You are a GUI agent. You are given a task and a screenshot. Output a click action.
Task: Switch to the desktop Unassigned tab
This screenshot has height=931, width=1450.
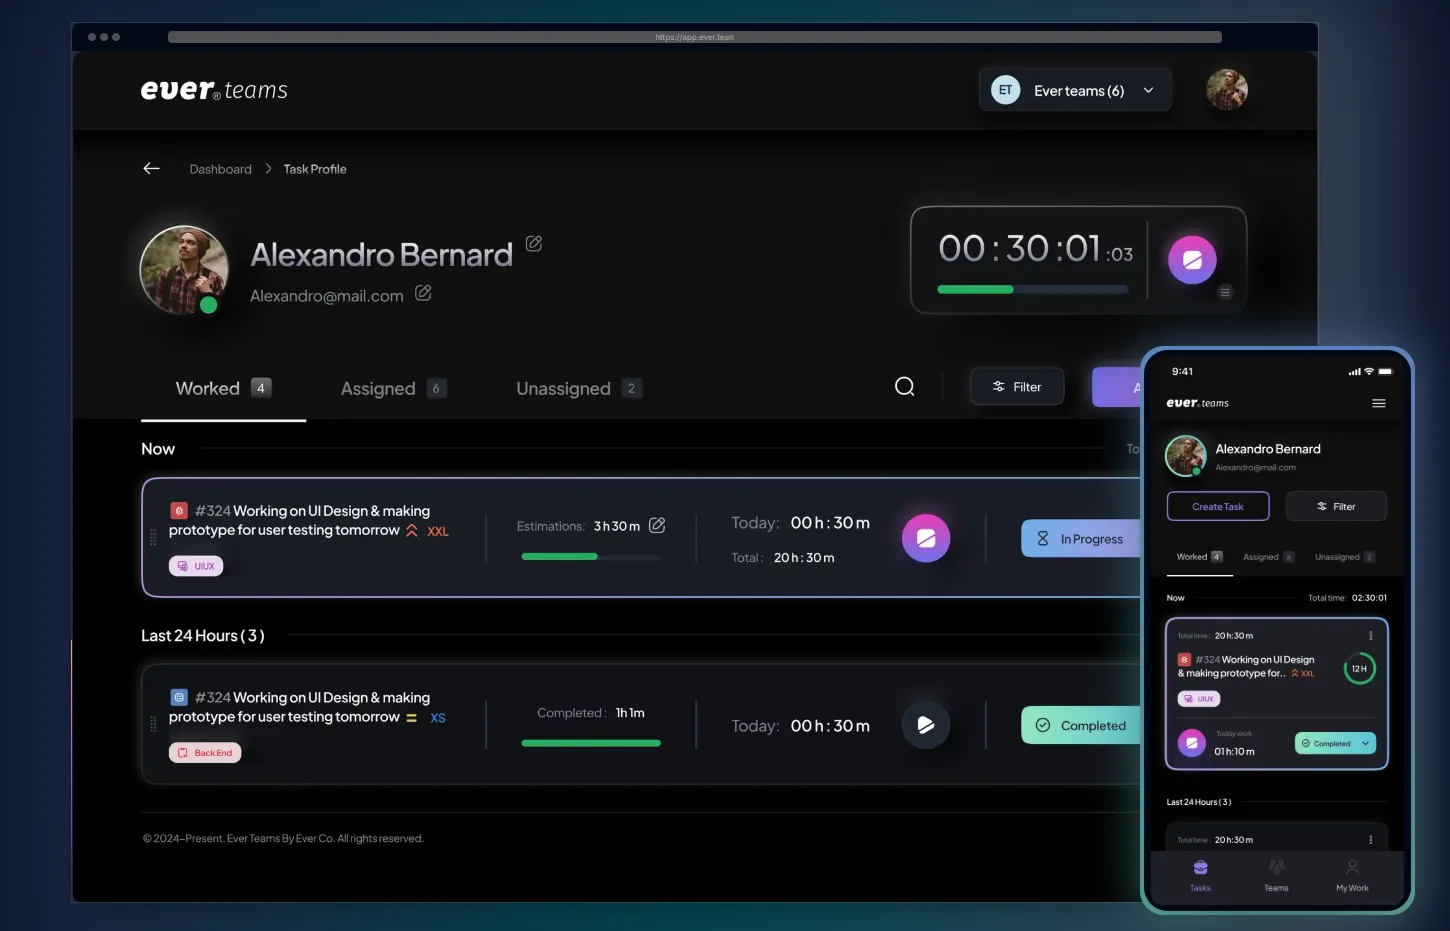[578, 388]
